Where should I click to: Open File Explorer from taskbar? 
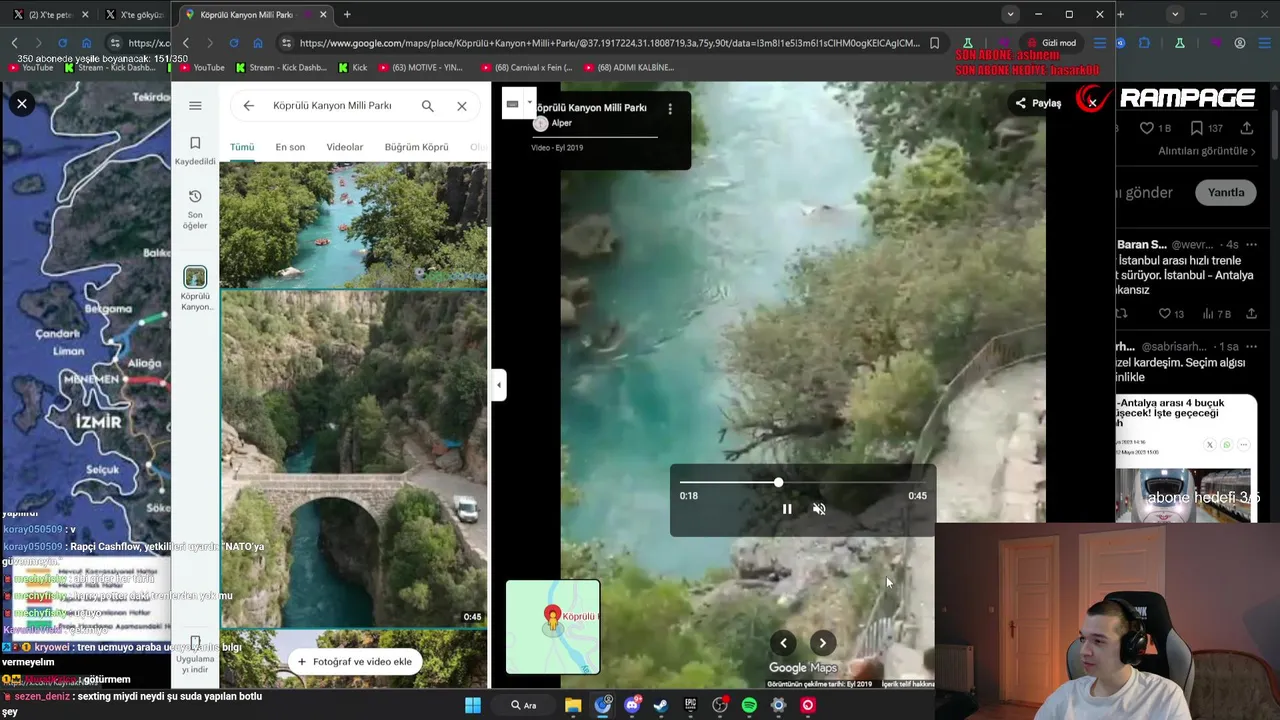[573, 705]
